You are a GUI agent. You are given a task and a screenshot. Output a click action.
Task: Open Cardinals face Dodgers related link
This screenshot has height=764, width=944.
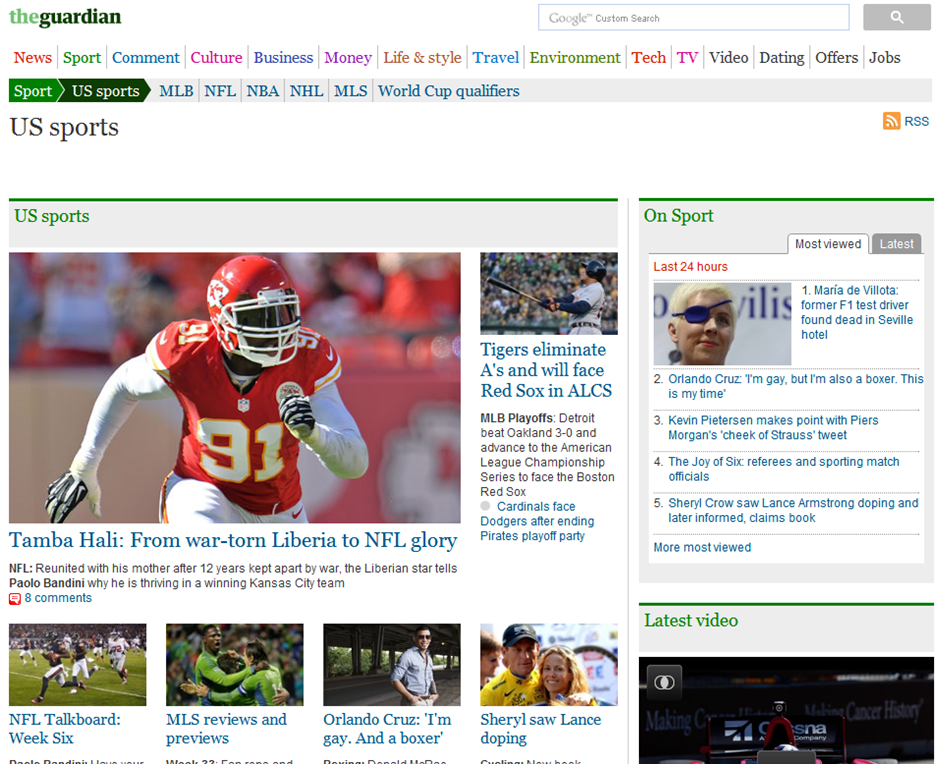pyautogui.click(x=537, y=521)
